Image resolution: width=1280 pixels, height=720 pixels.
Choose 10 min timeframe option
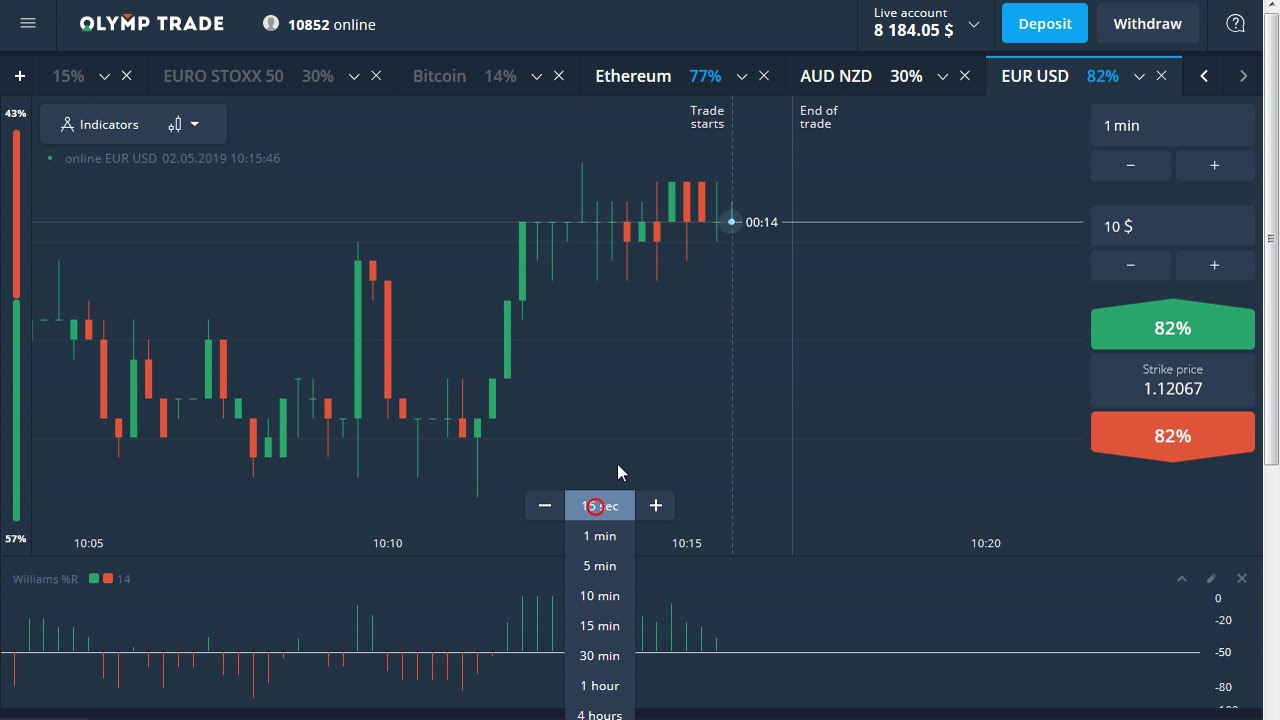pos(600,596)
